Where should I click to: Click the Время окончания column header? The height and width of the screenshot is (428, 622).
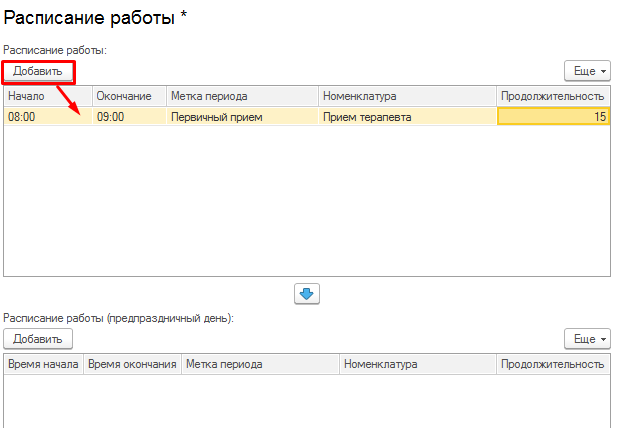point(132,364)
